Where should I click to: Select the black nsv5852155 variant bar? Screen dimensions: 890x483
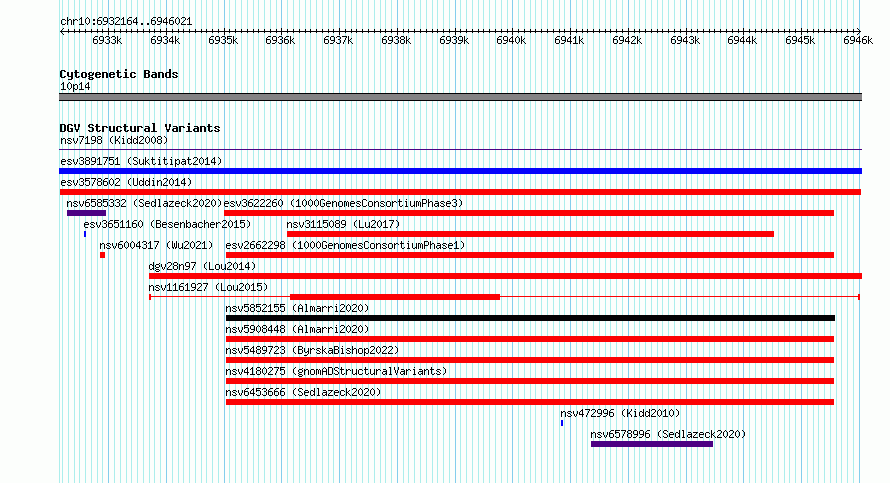530,318
